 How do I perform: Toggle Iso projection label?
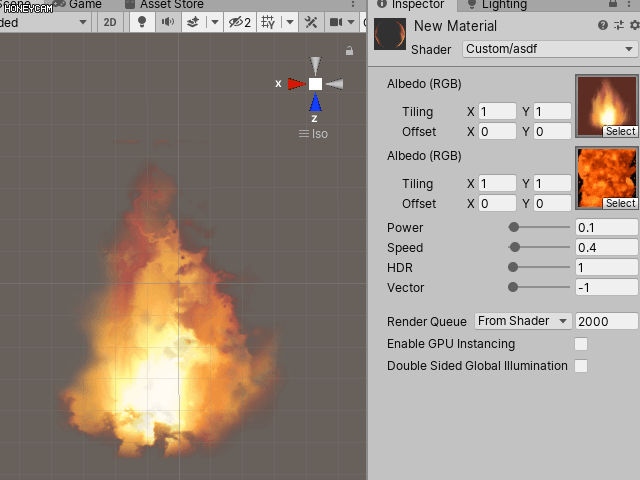coord(313,134)
